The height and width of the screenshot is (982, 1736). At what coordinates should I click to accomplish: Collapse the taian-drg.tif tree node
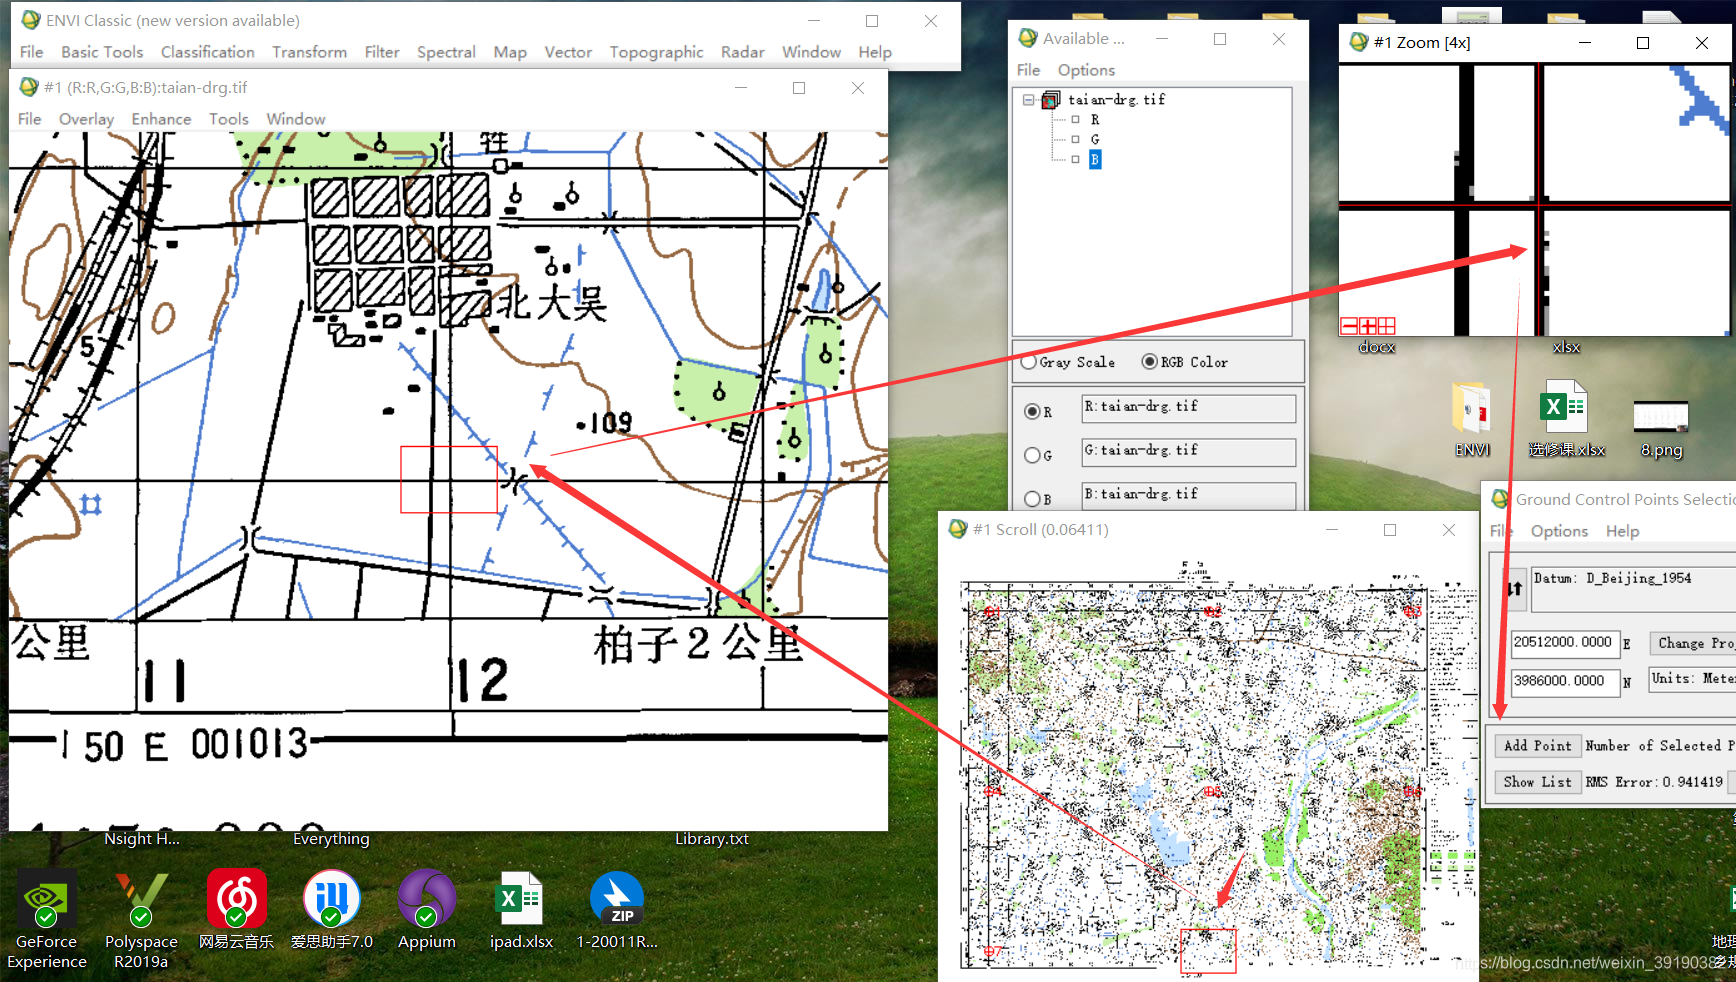point(1028,100)
